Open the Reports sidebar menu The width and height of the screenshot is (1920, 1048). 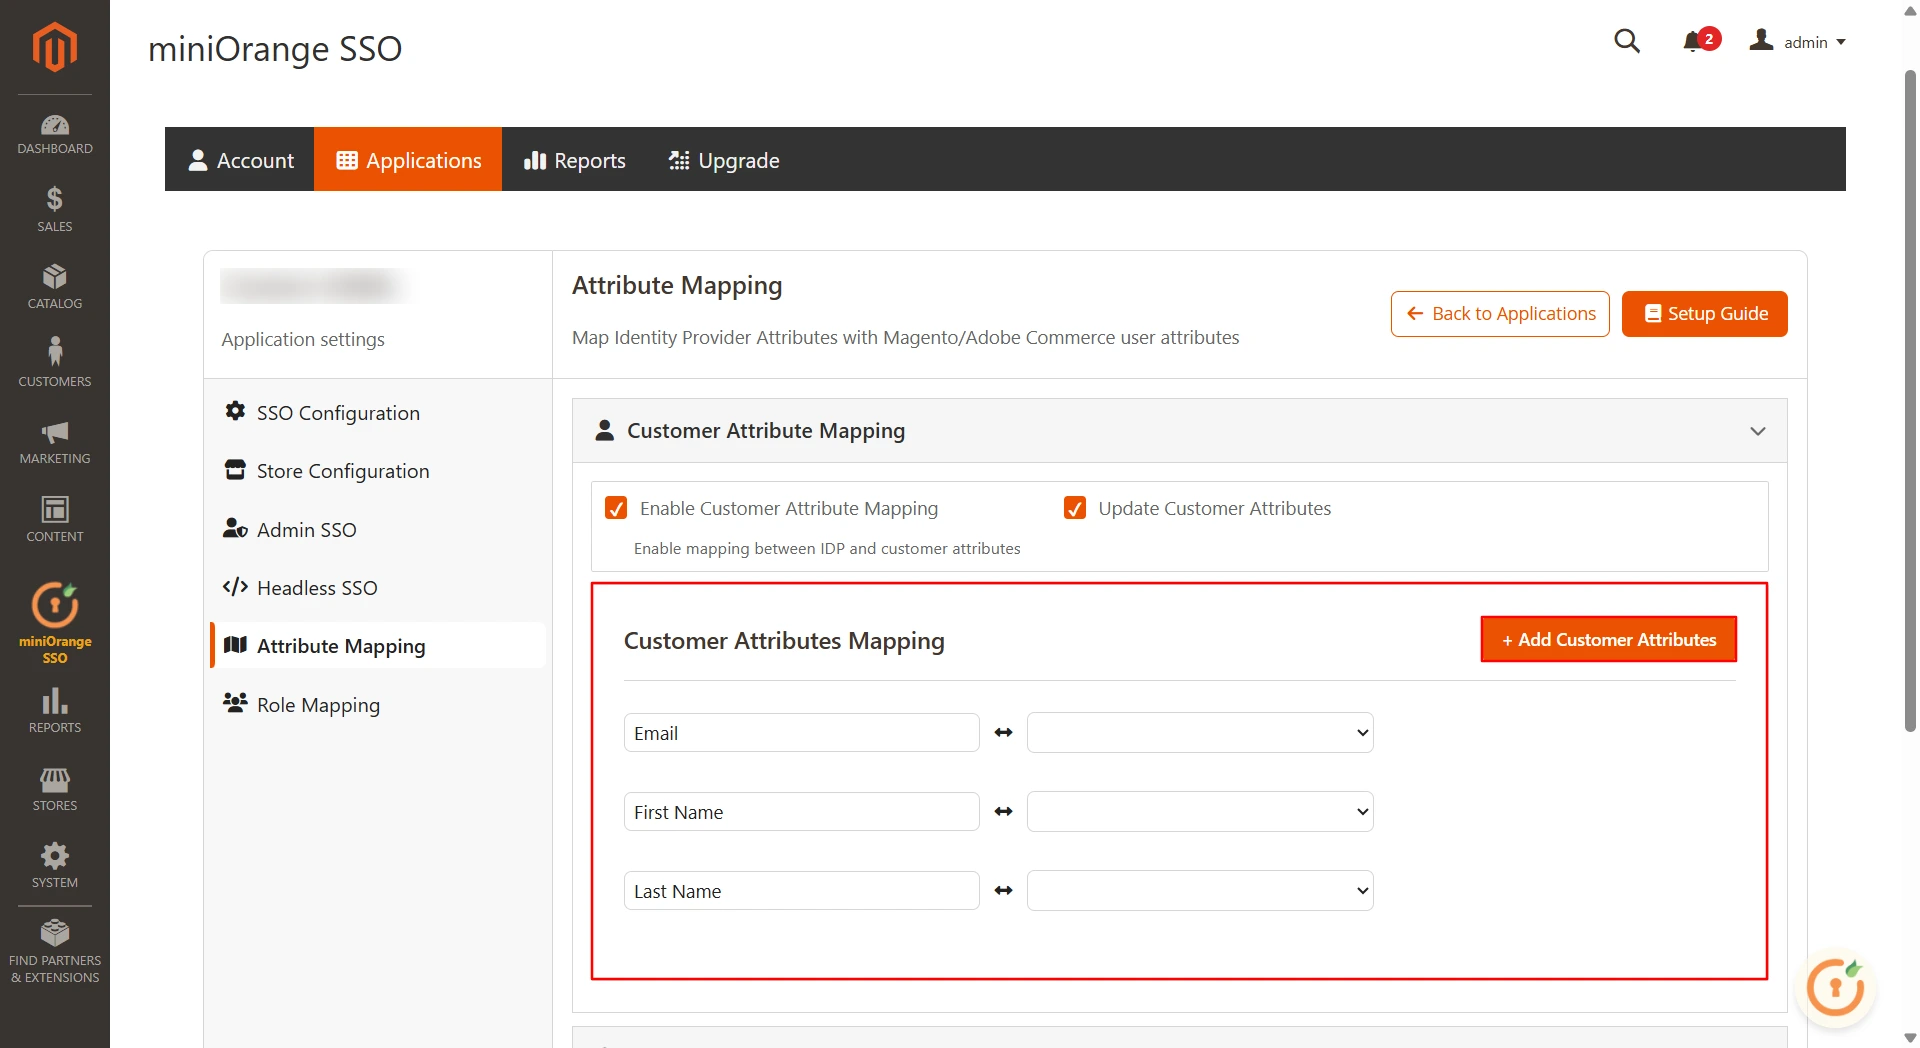click(x=54, y=711)
